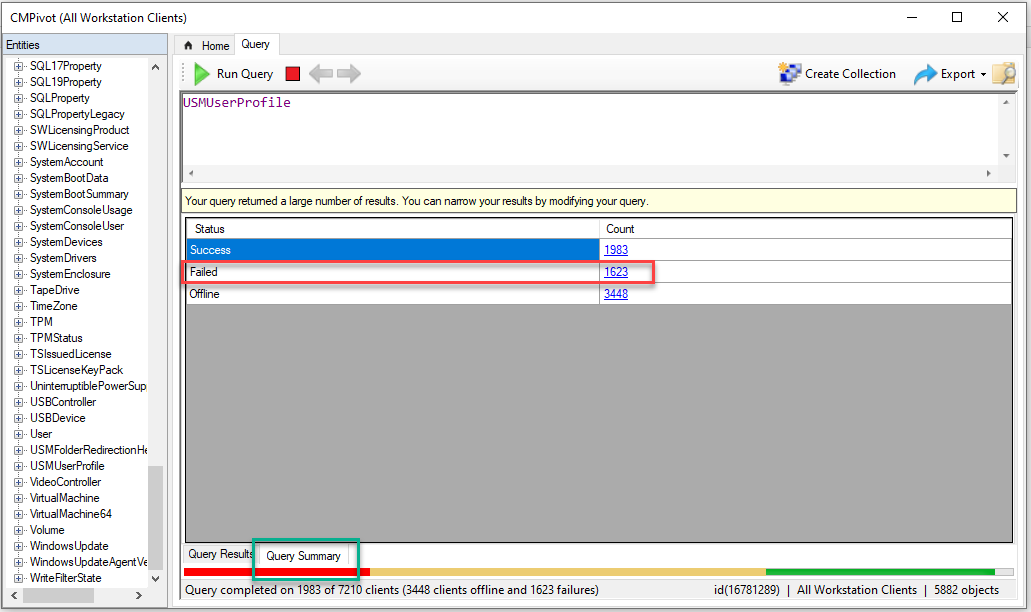The image size is (1031, 612).
Task: Go forward with the right arrow icon
Action: coord(348,74)
